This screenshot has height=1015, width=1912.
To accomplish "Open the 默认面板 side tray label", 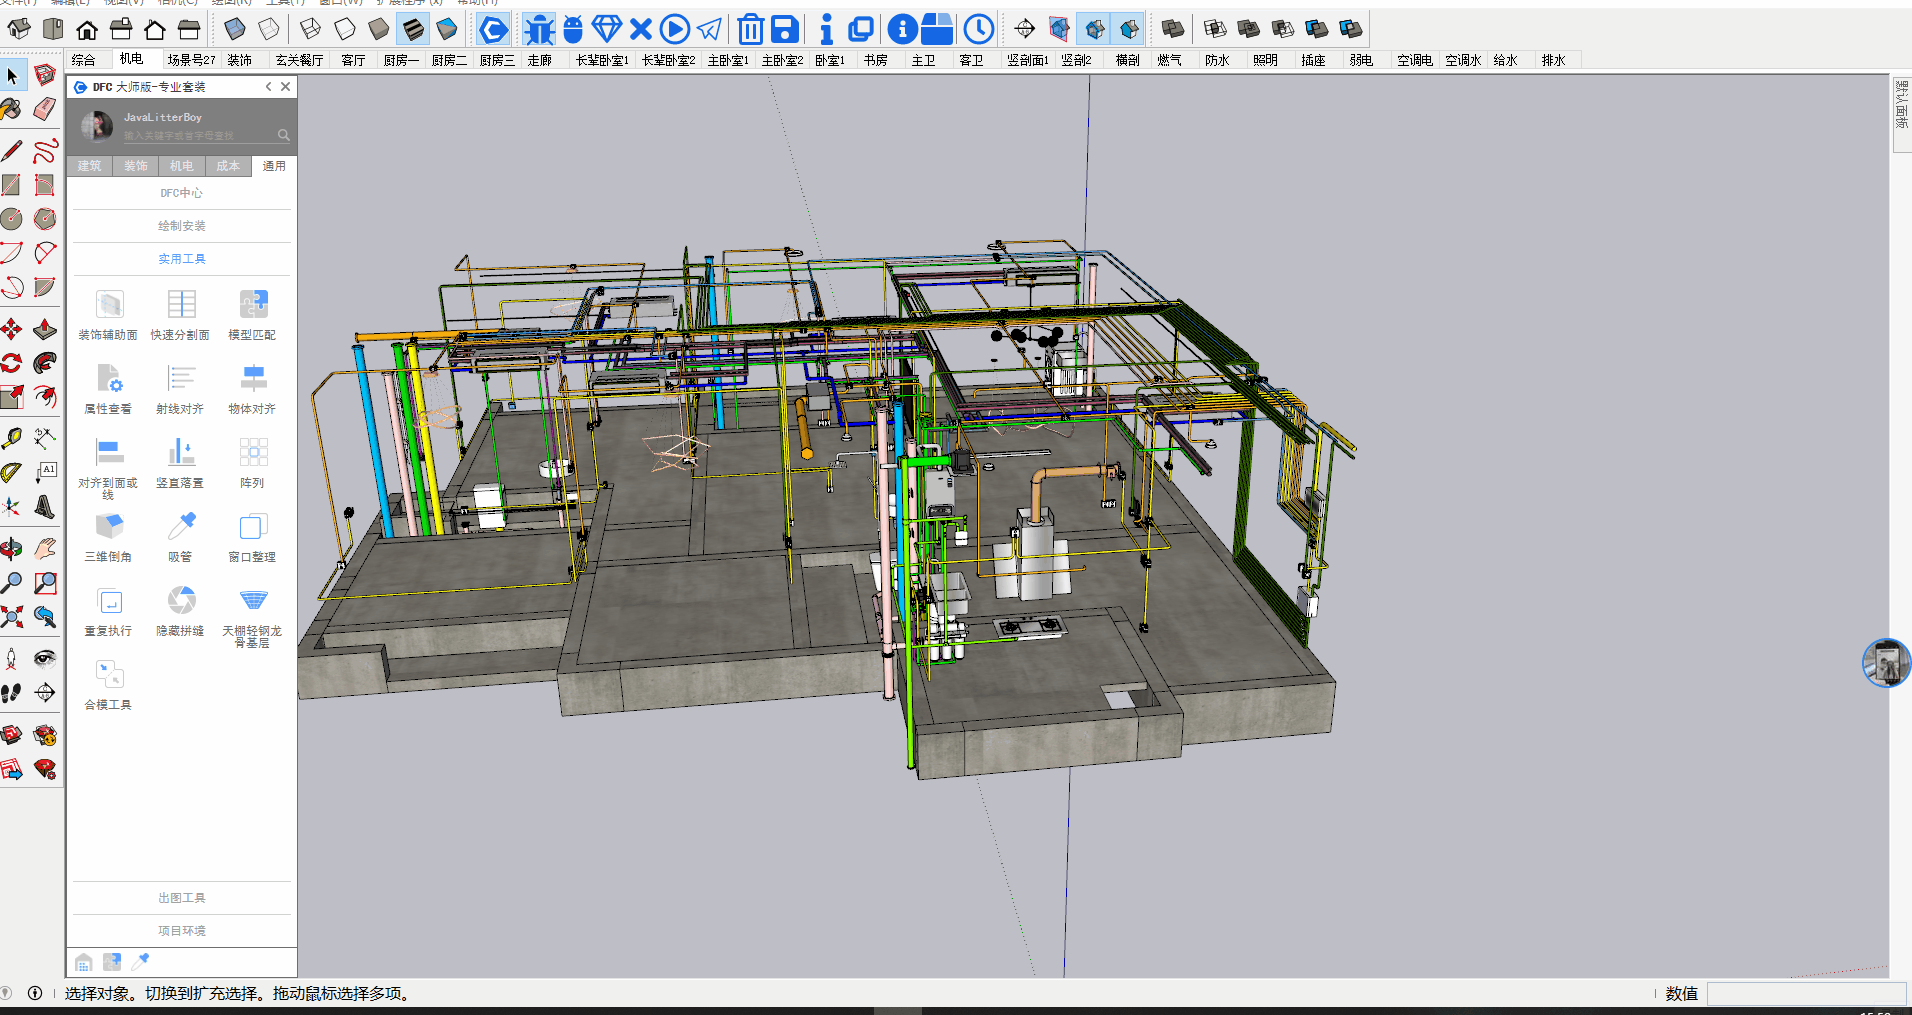I will point(1901,105).
